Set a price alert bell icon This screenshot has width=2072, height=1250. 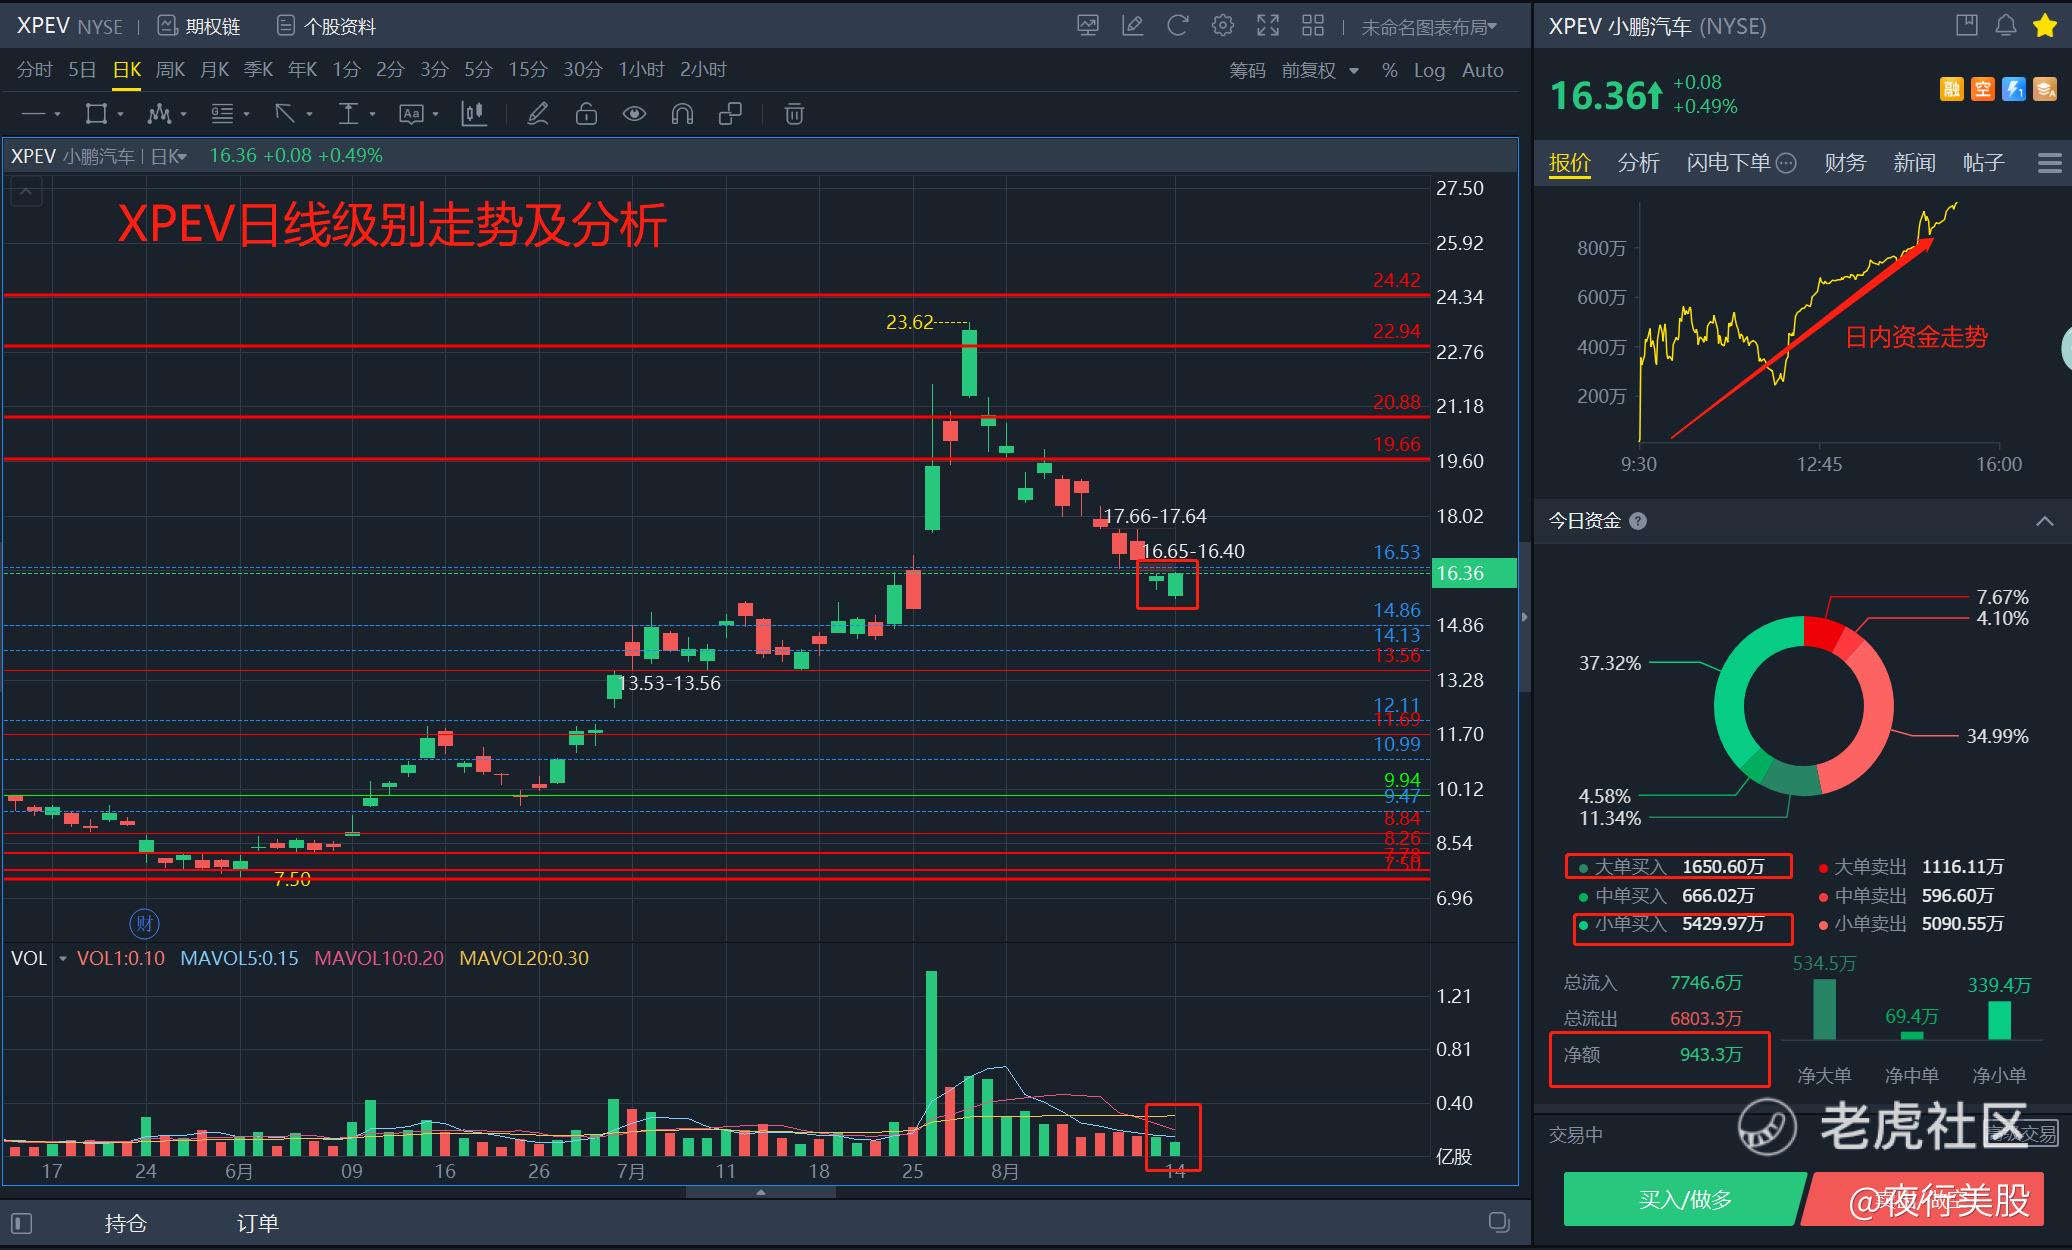(x=2006, y=26)
